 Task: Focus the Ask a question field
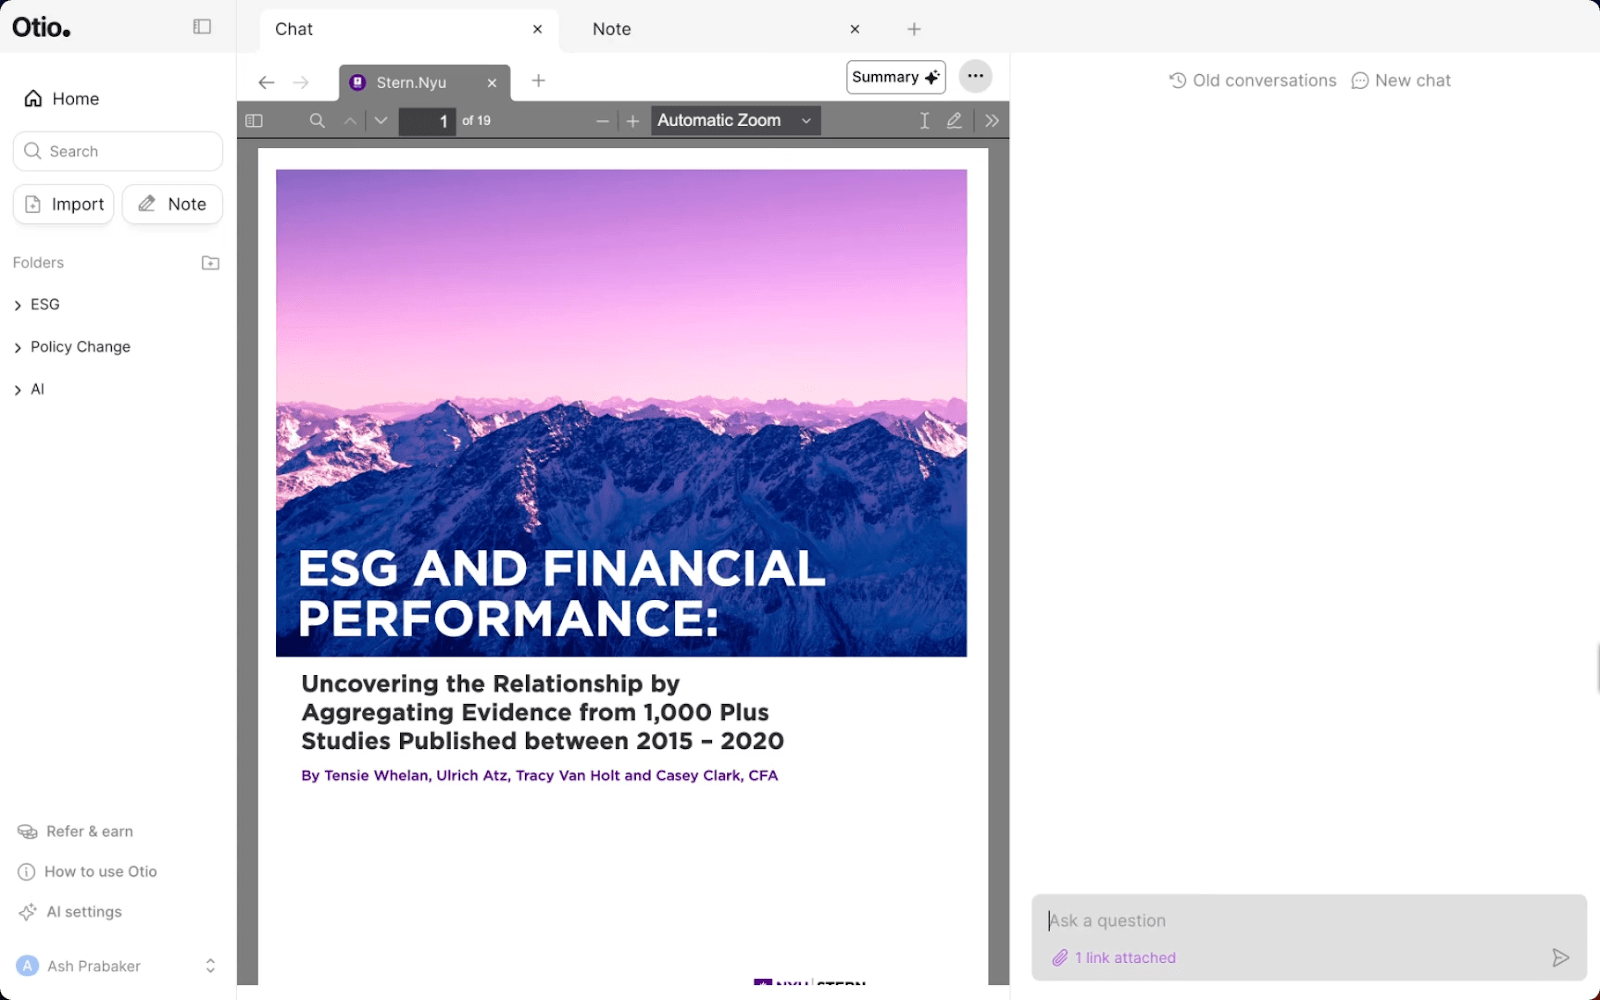tap(1290, 921)
